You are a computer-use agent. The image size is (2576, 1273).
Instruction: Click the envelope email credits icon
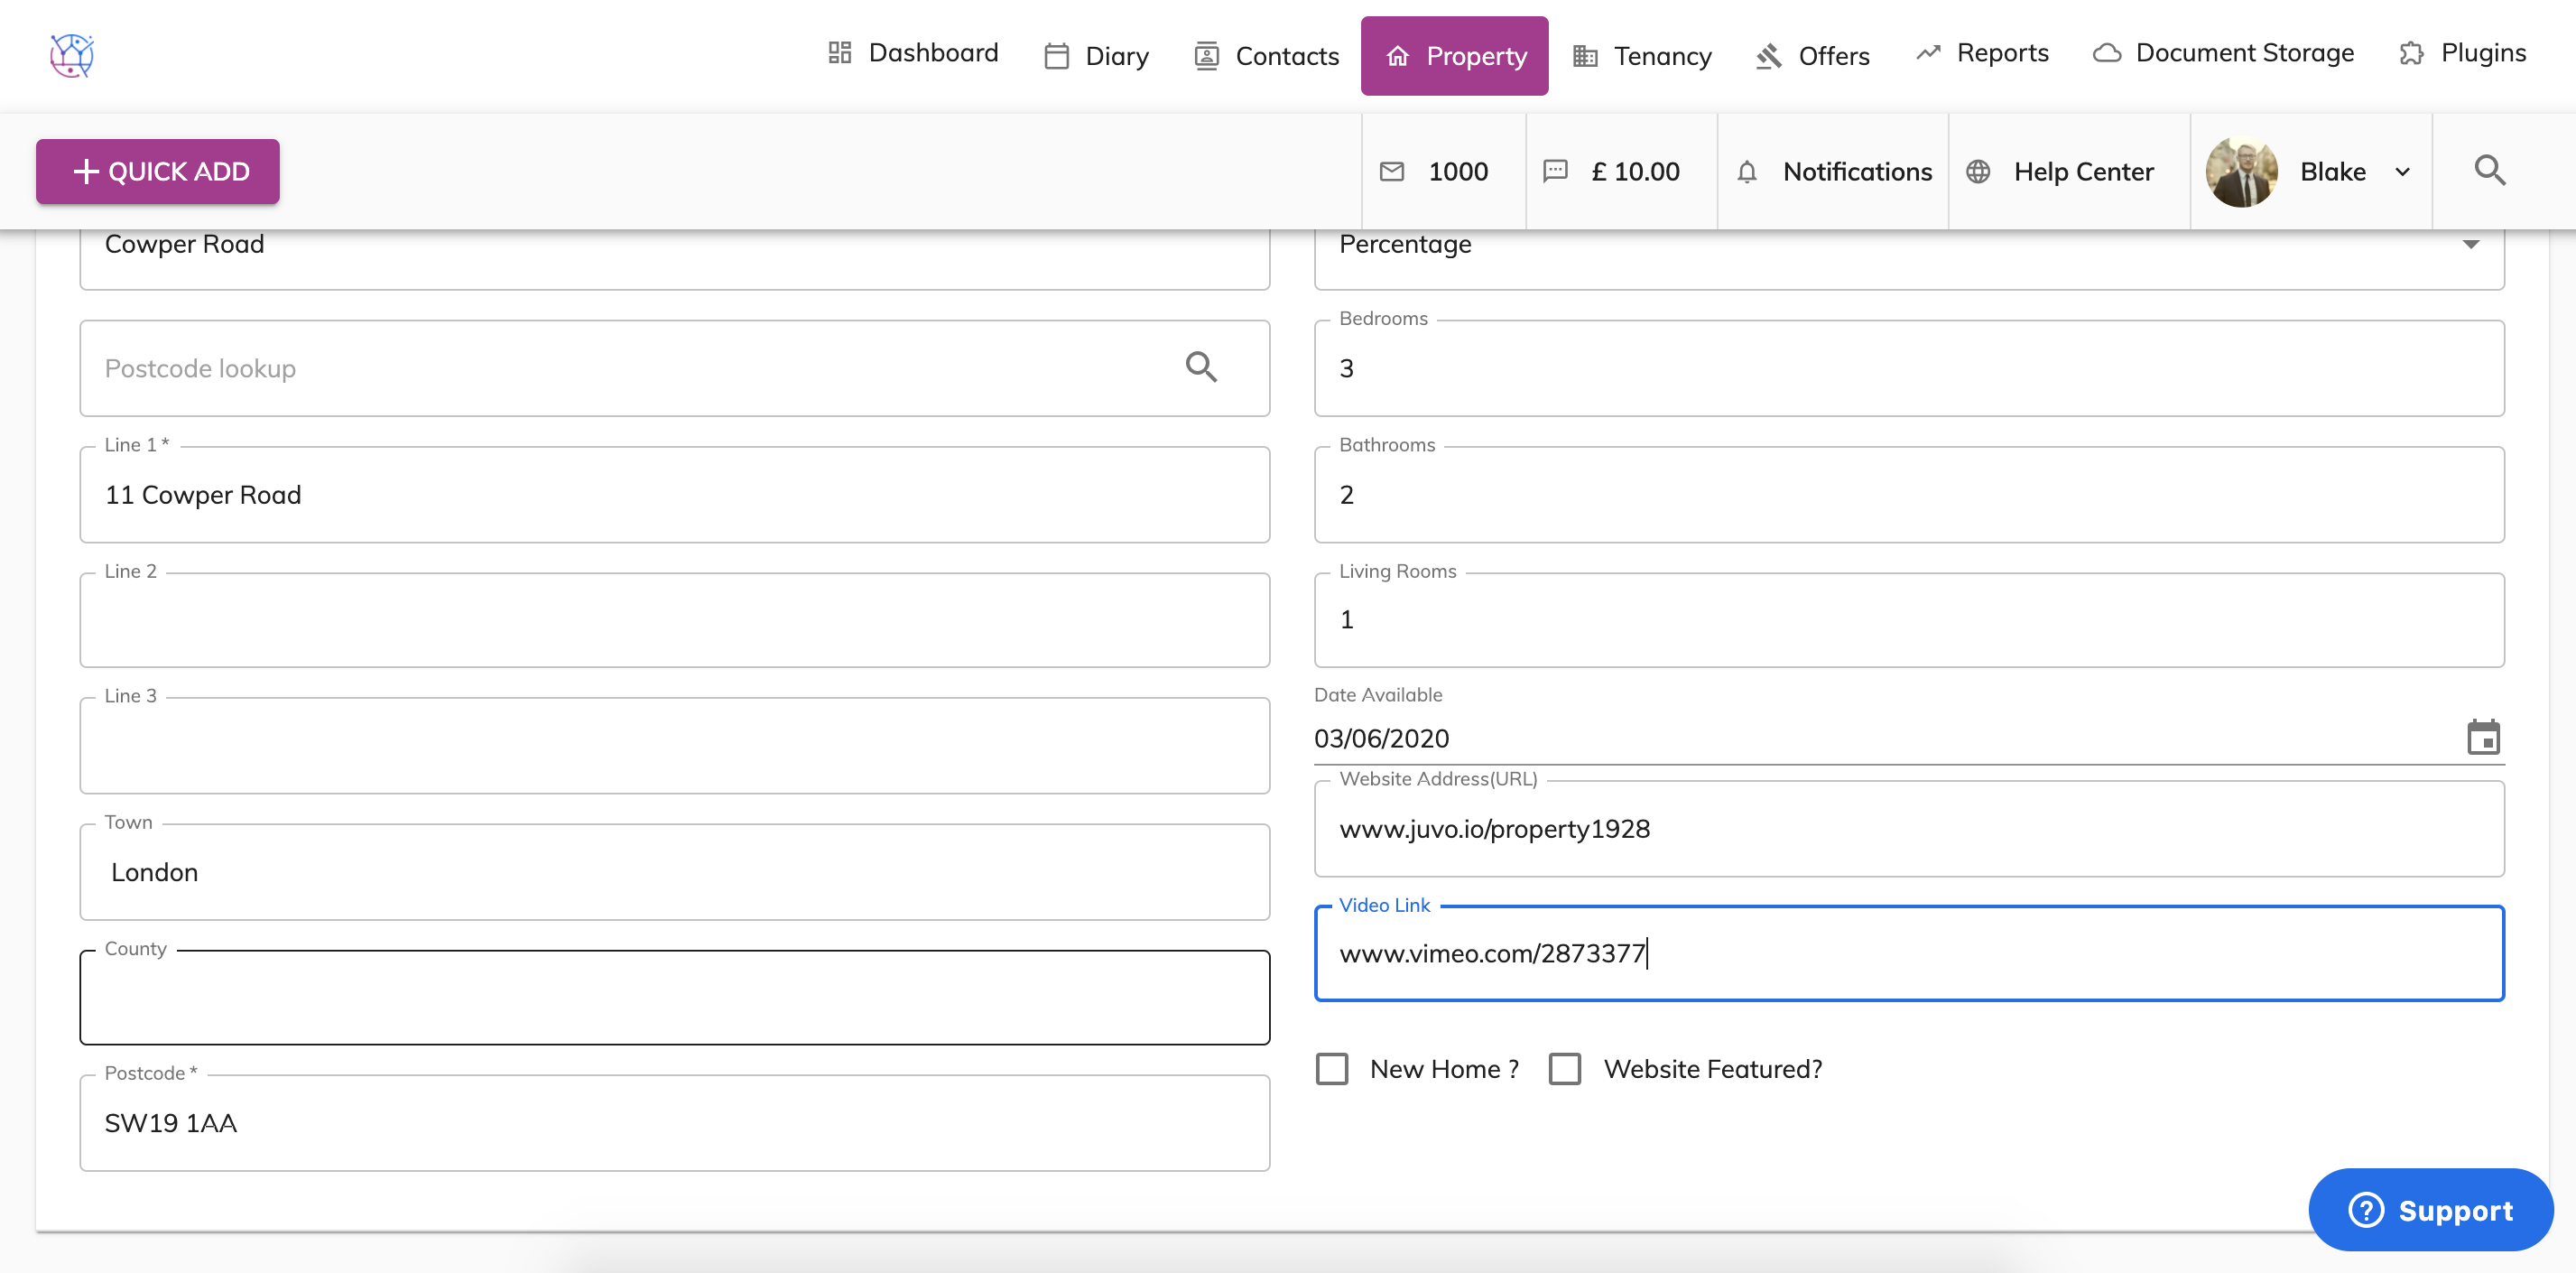point(1392,172)
